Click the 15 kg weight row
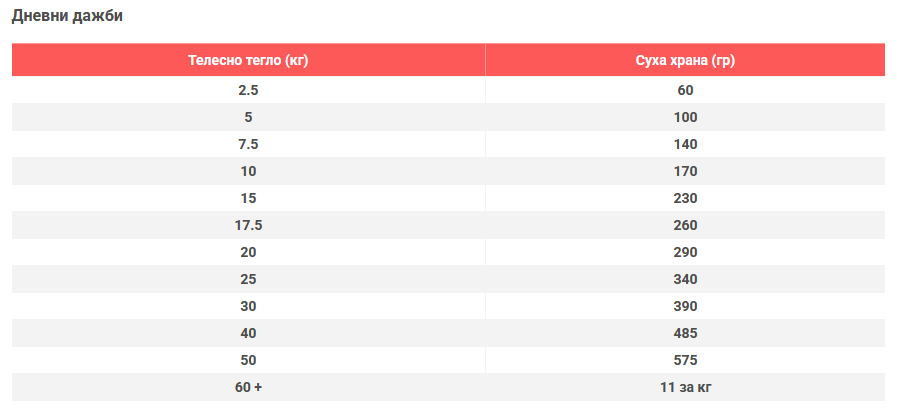897x411 pixels. [248, 198]
